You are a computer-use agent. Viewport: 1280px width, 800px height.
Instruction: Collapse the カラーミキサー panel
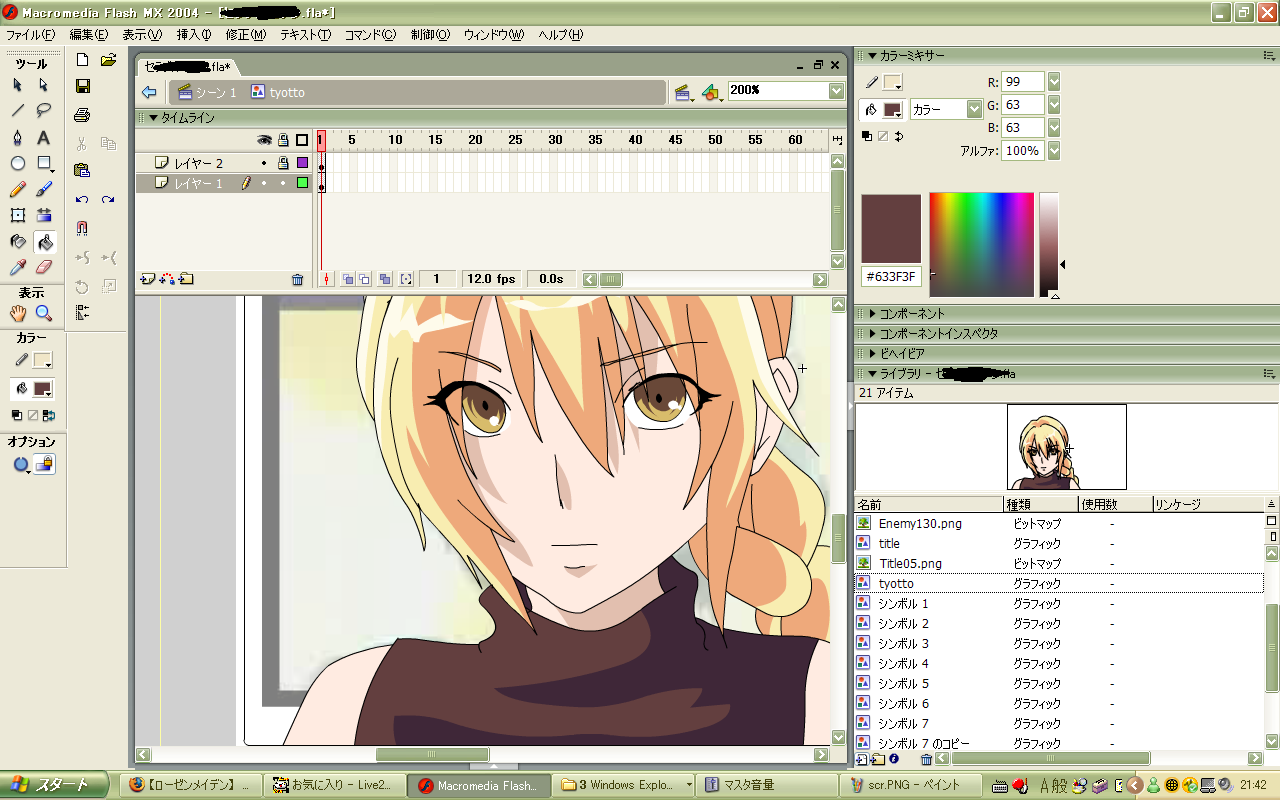point(872,56)
